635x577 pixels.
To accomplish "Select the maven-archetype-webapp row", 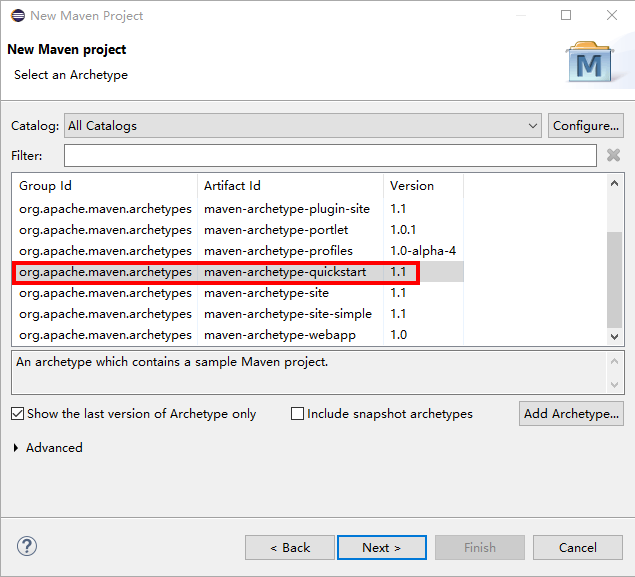I will click(x=238, y=335).
